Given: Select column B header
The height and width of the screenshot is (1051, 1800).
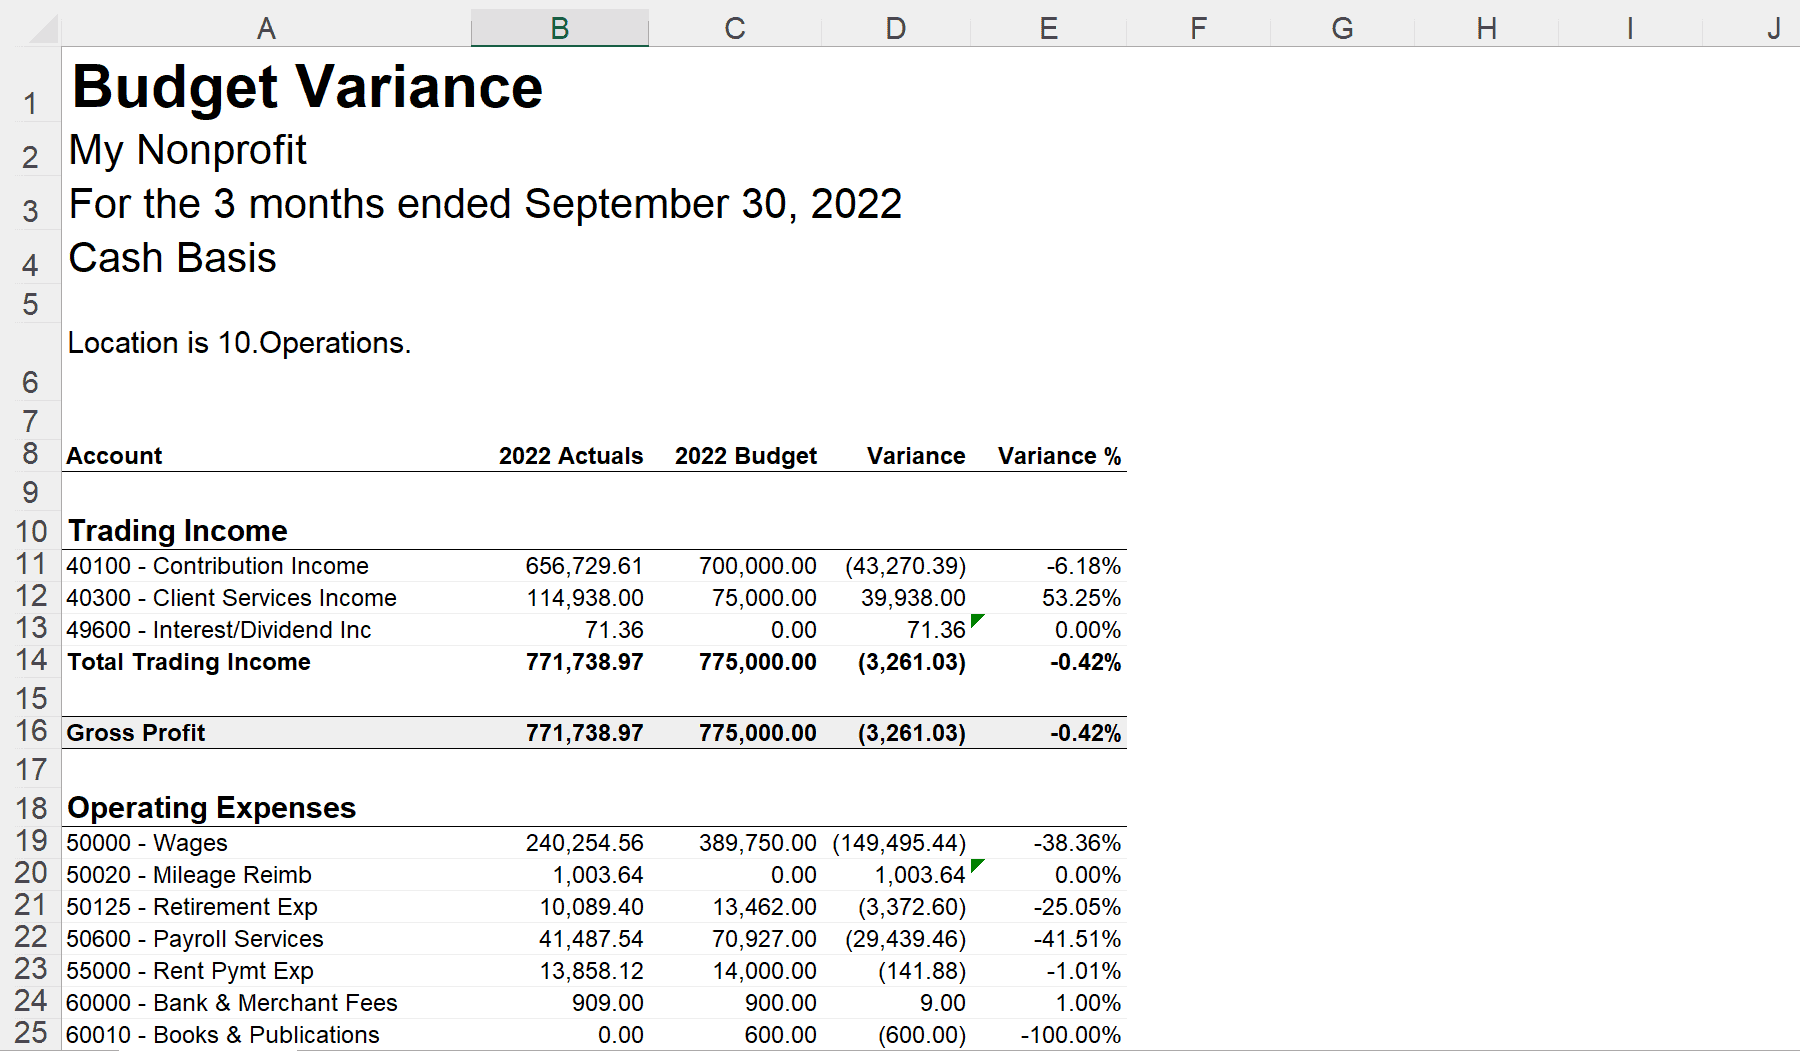Looking at the screenshot, I should coord(560,28).
